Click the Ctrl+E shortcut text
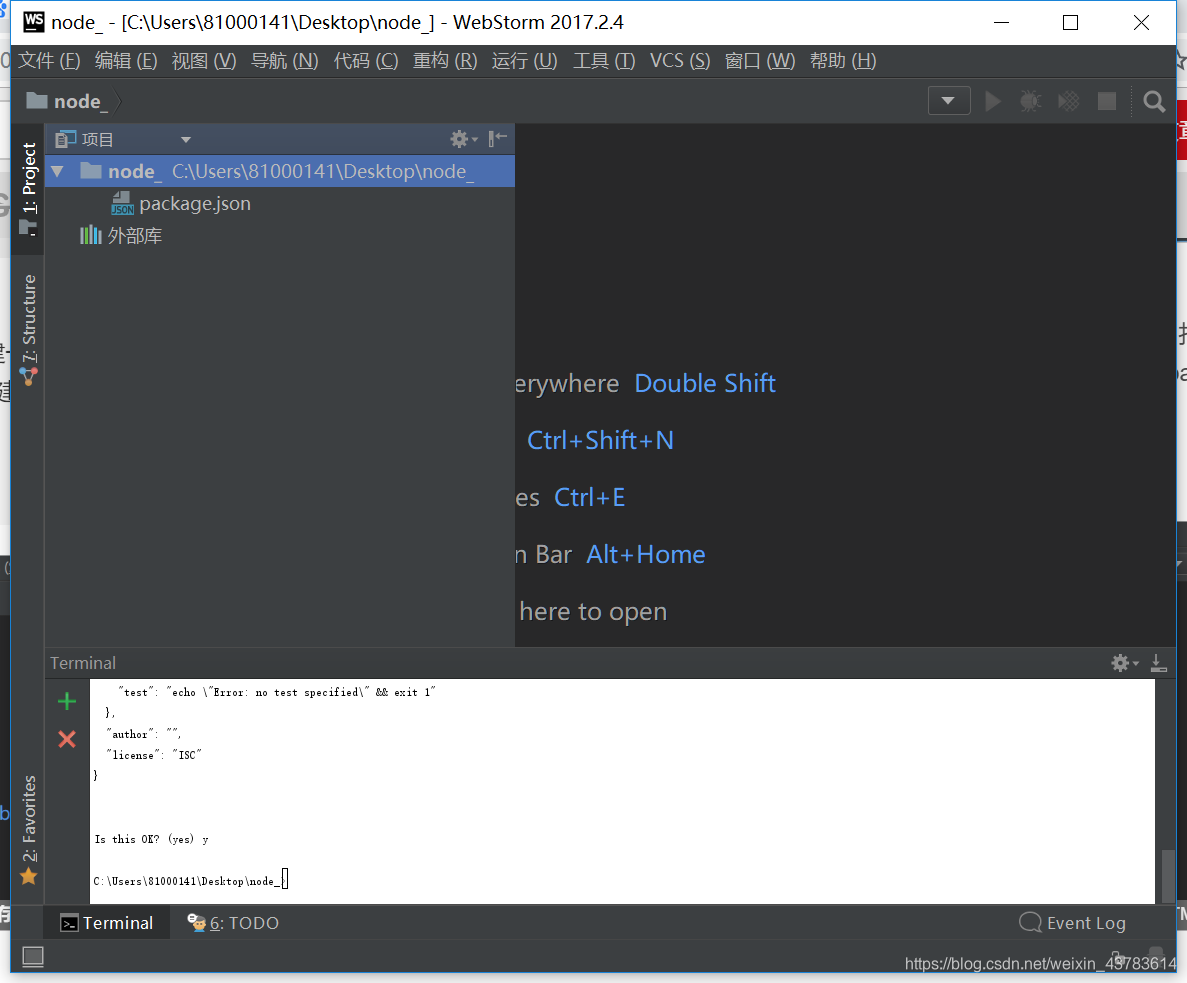 (590, 497)
